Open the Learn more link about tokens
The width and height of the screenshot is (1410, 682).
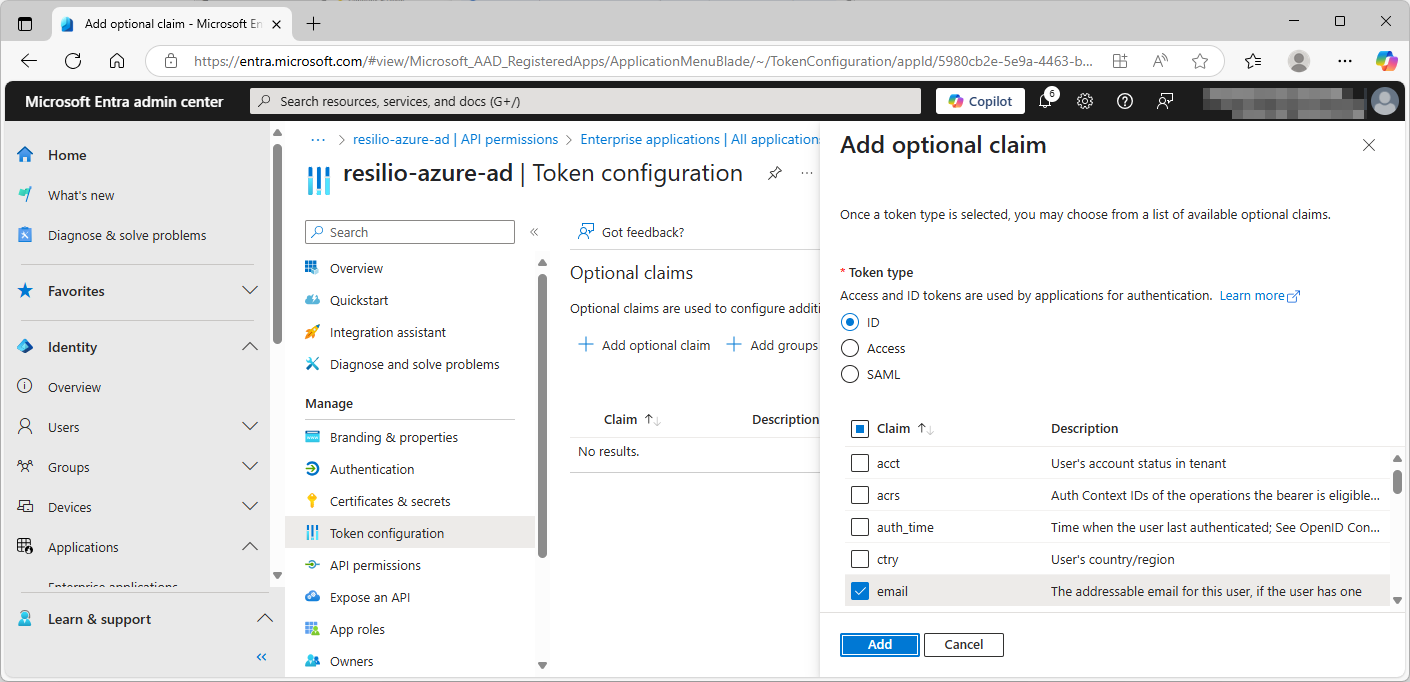(1252, 295)
